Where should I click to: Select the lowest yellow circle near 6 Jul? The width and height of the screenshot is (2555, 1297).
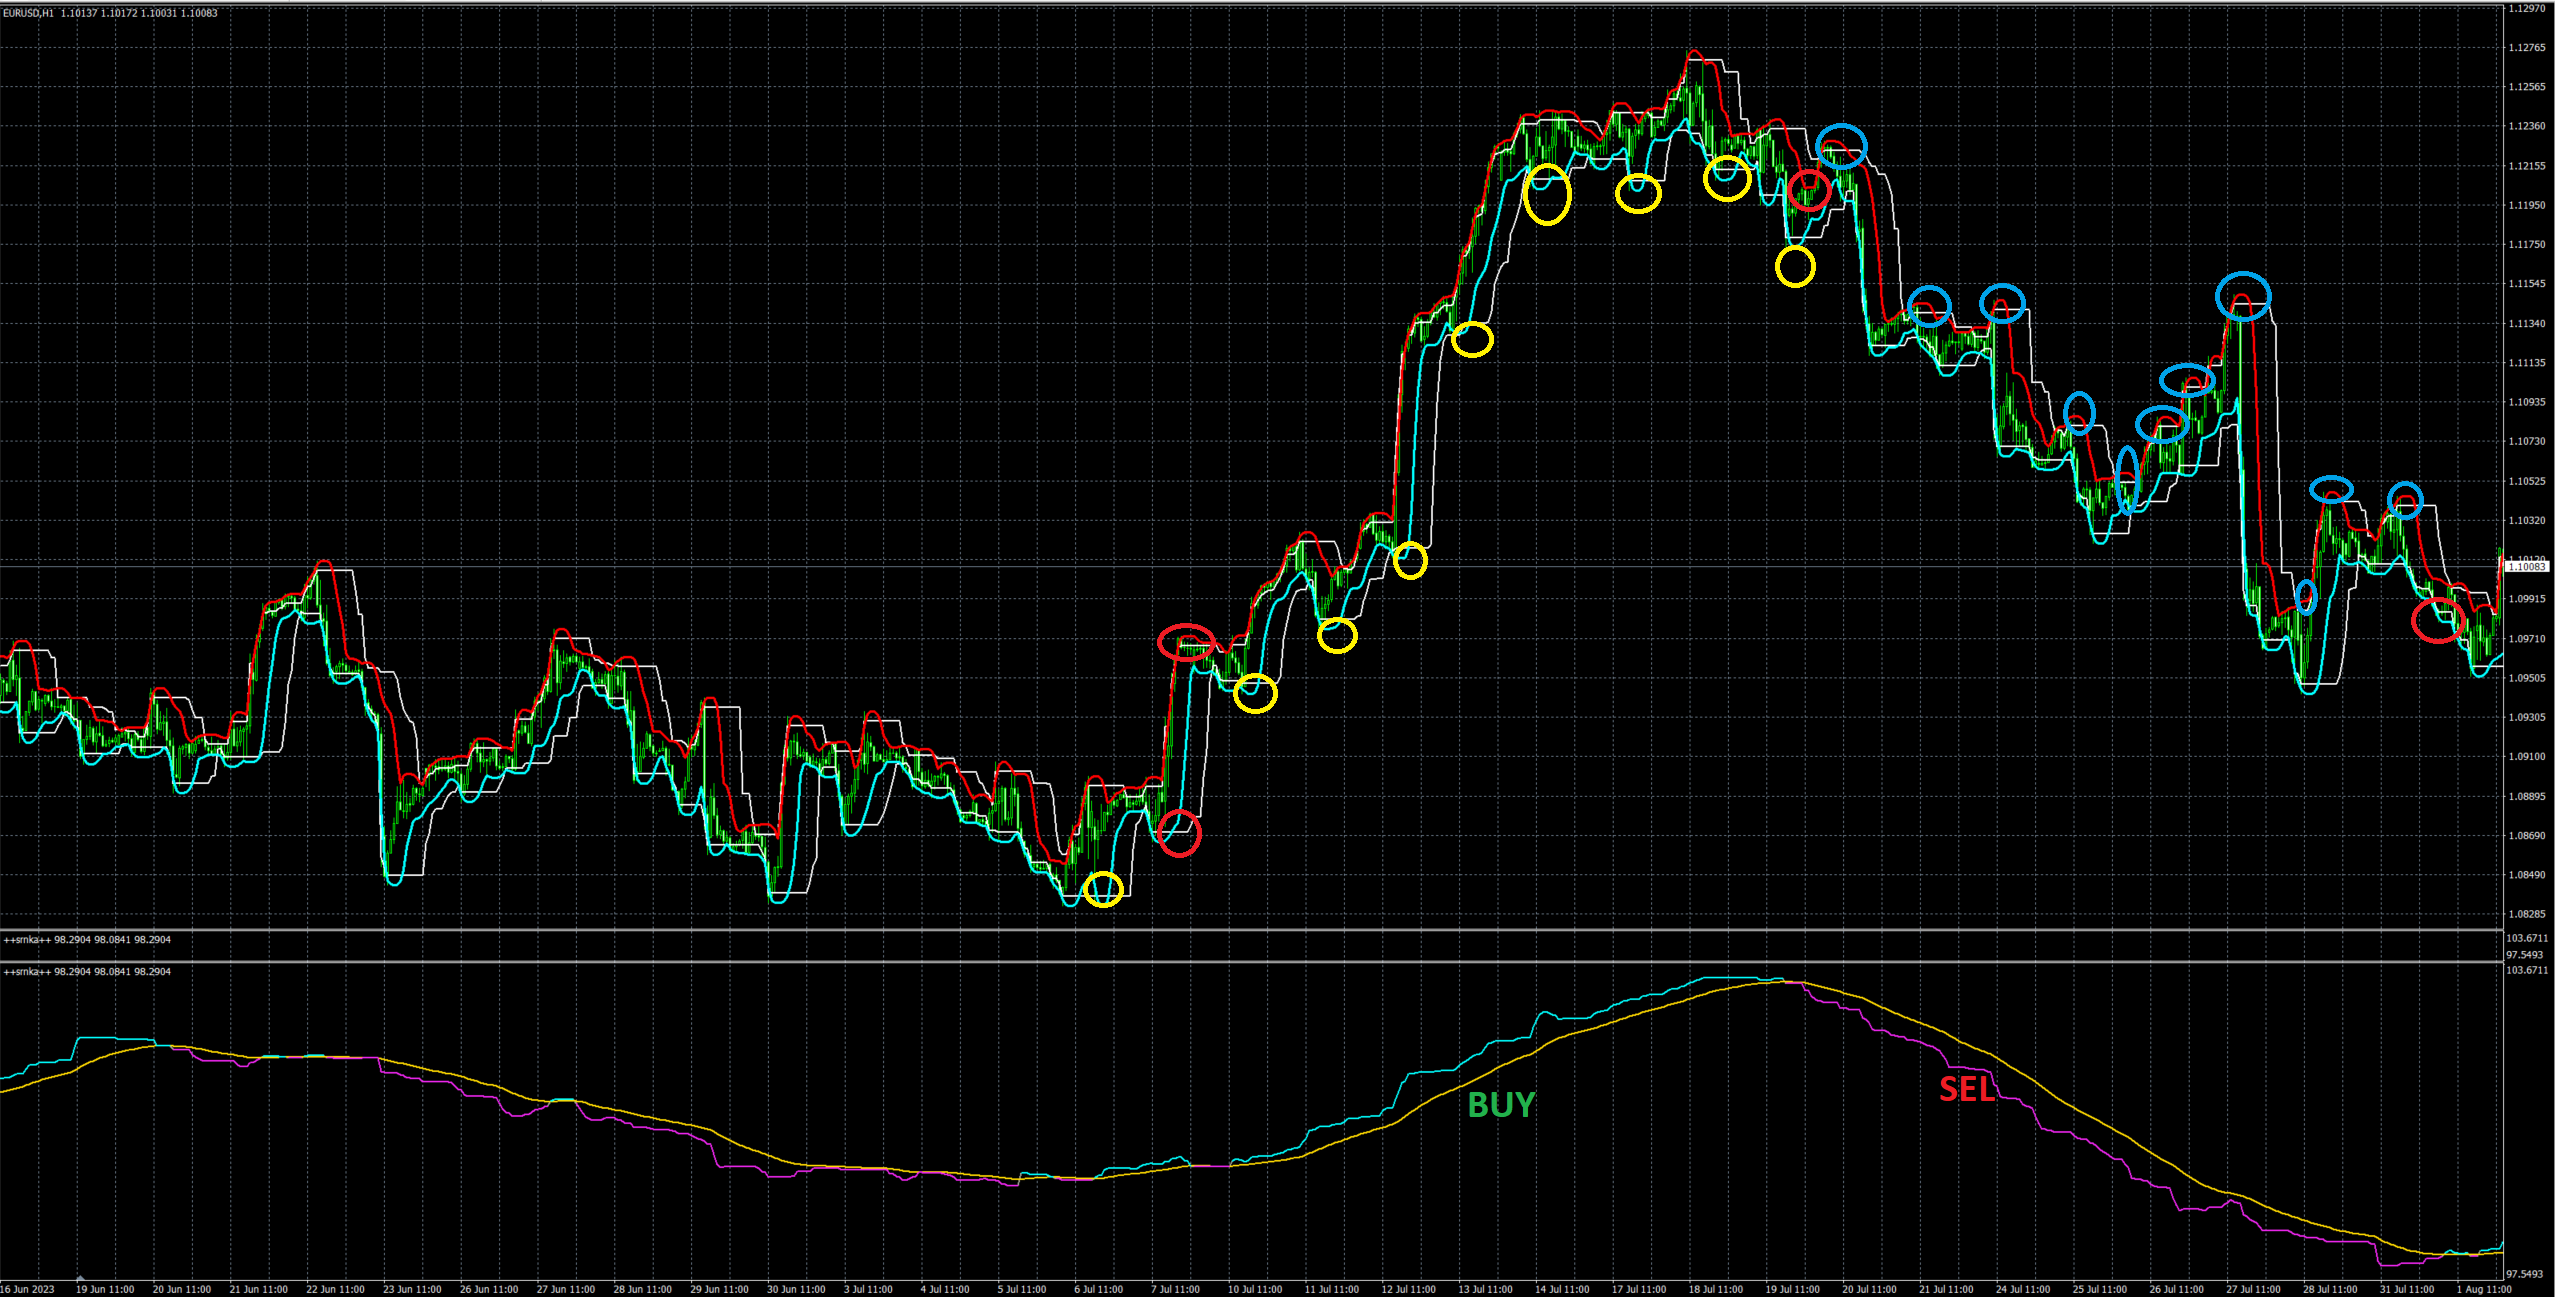[1103, 889]
